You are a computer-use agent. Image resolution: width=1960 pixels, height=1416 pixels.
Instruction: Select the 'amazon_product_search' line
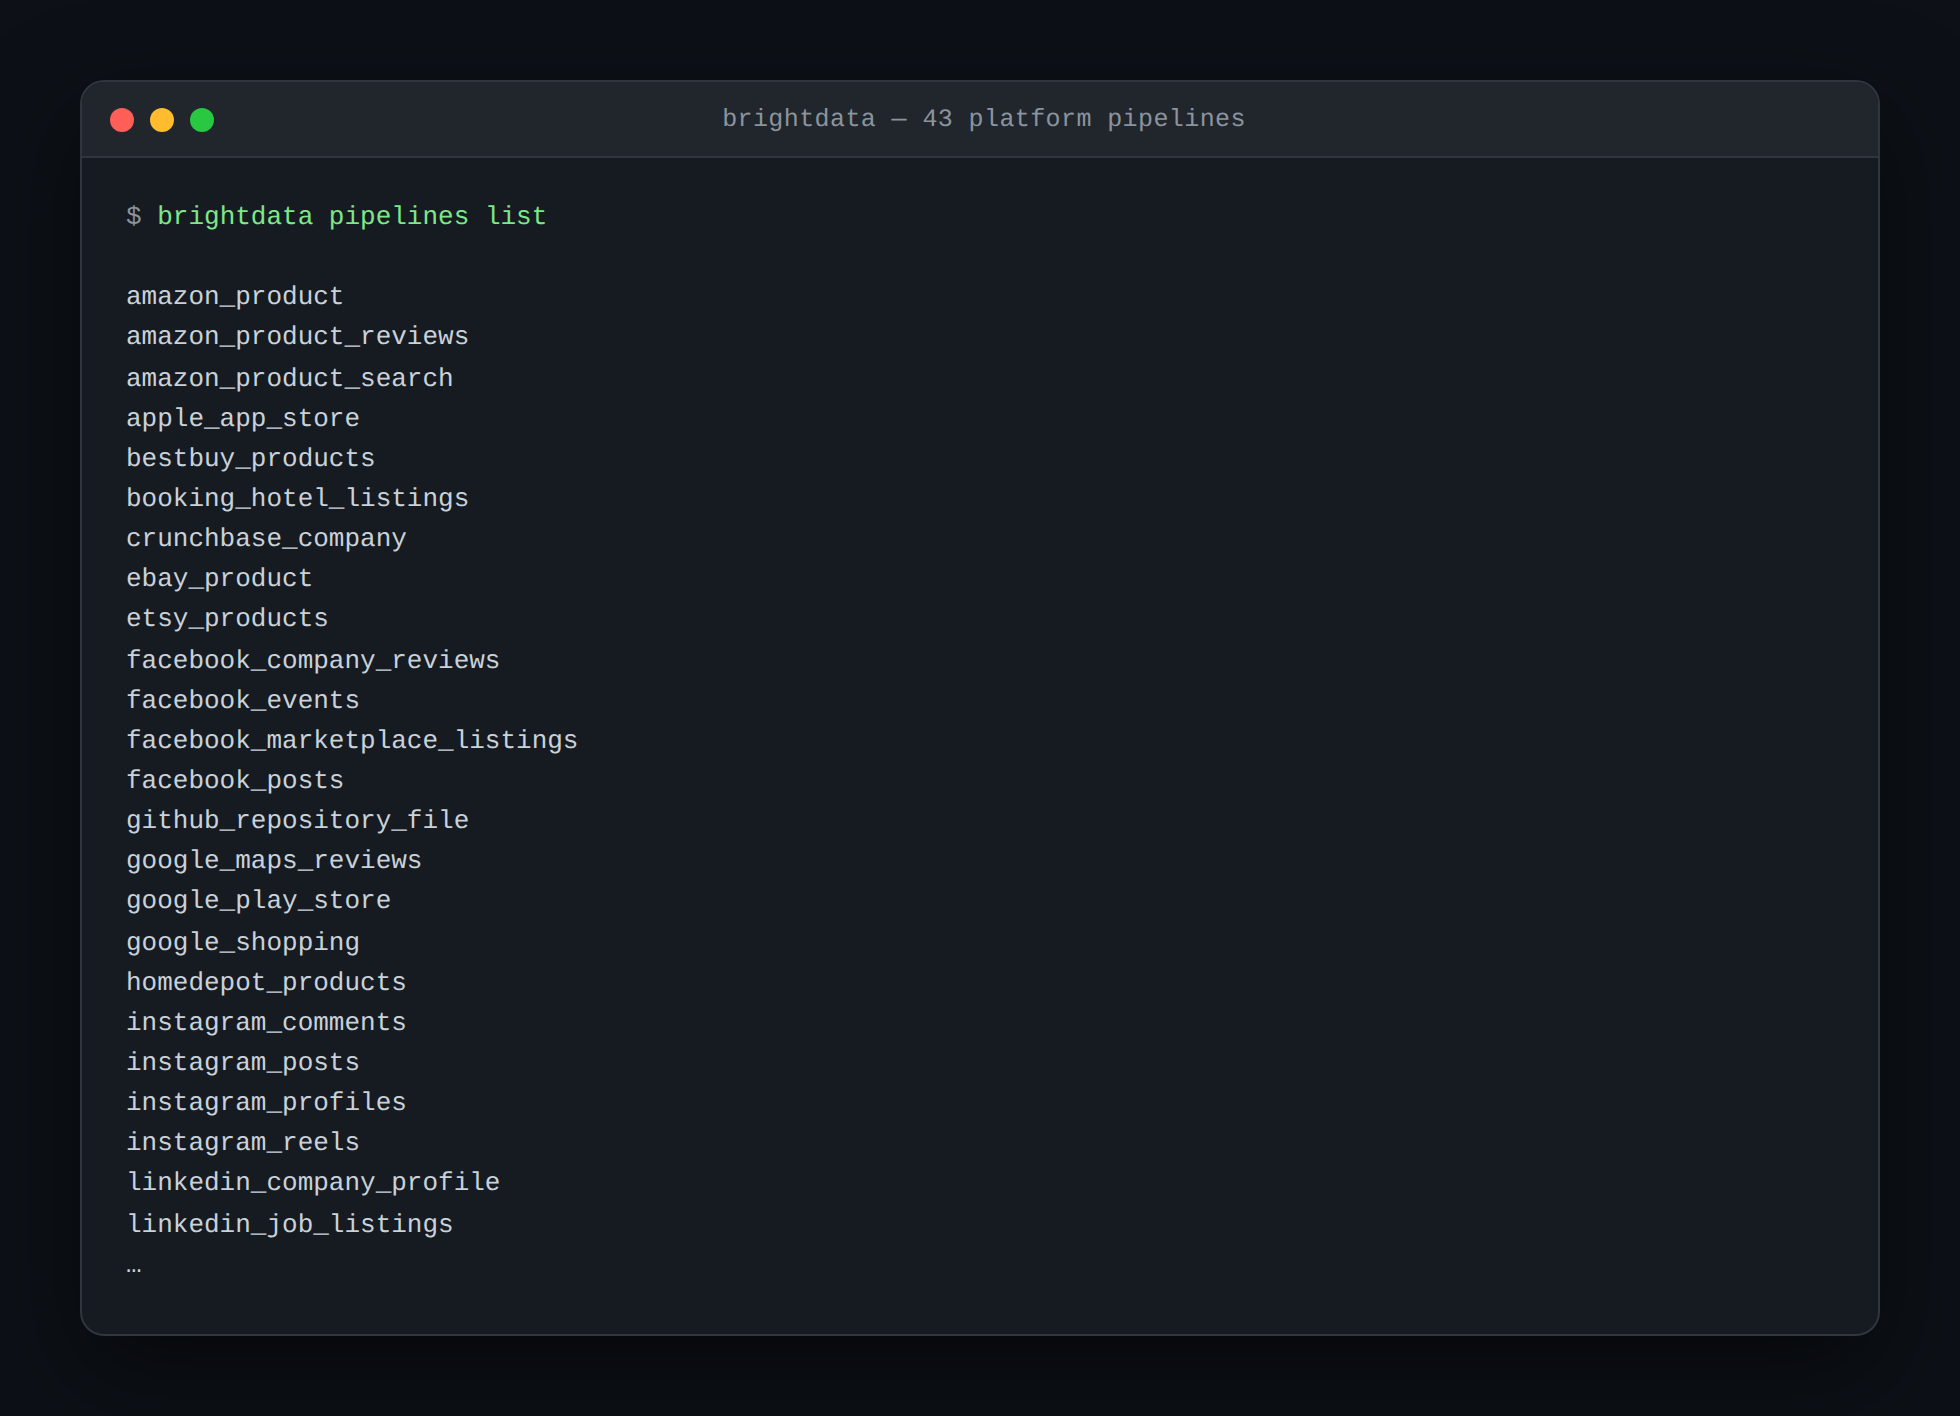290,378
